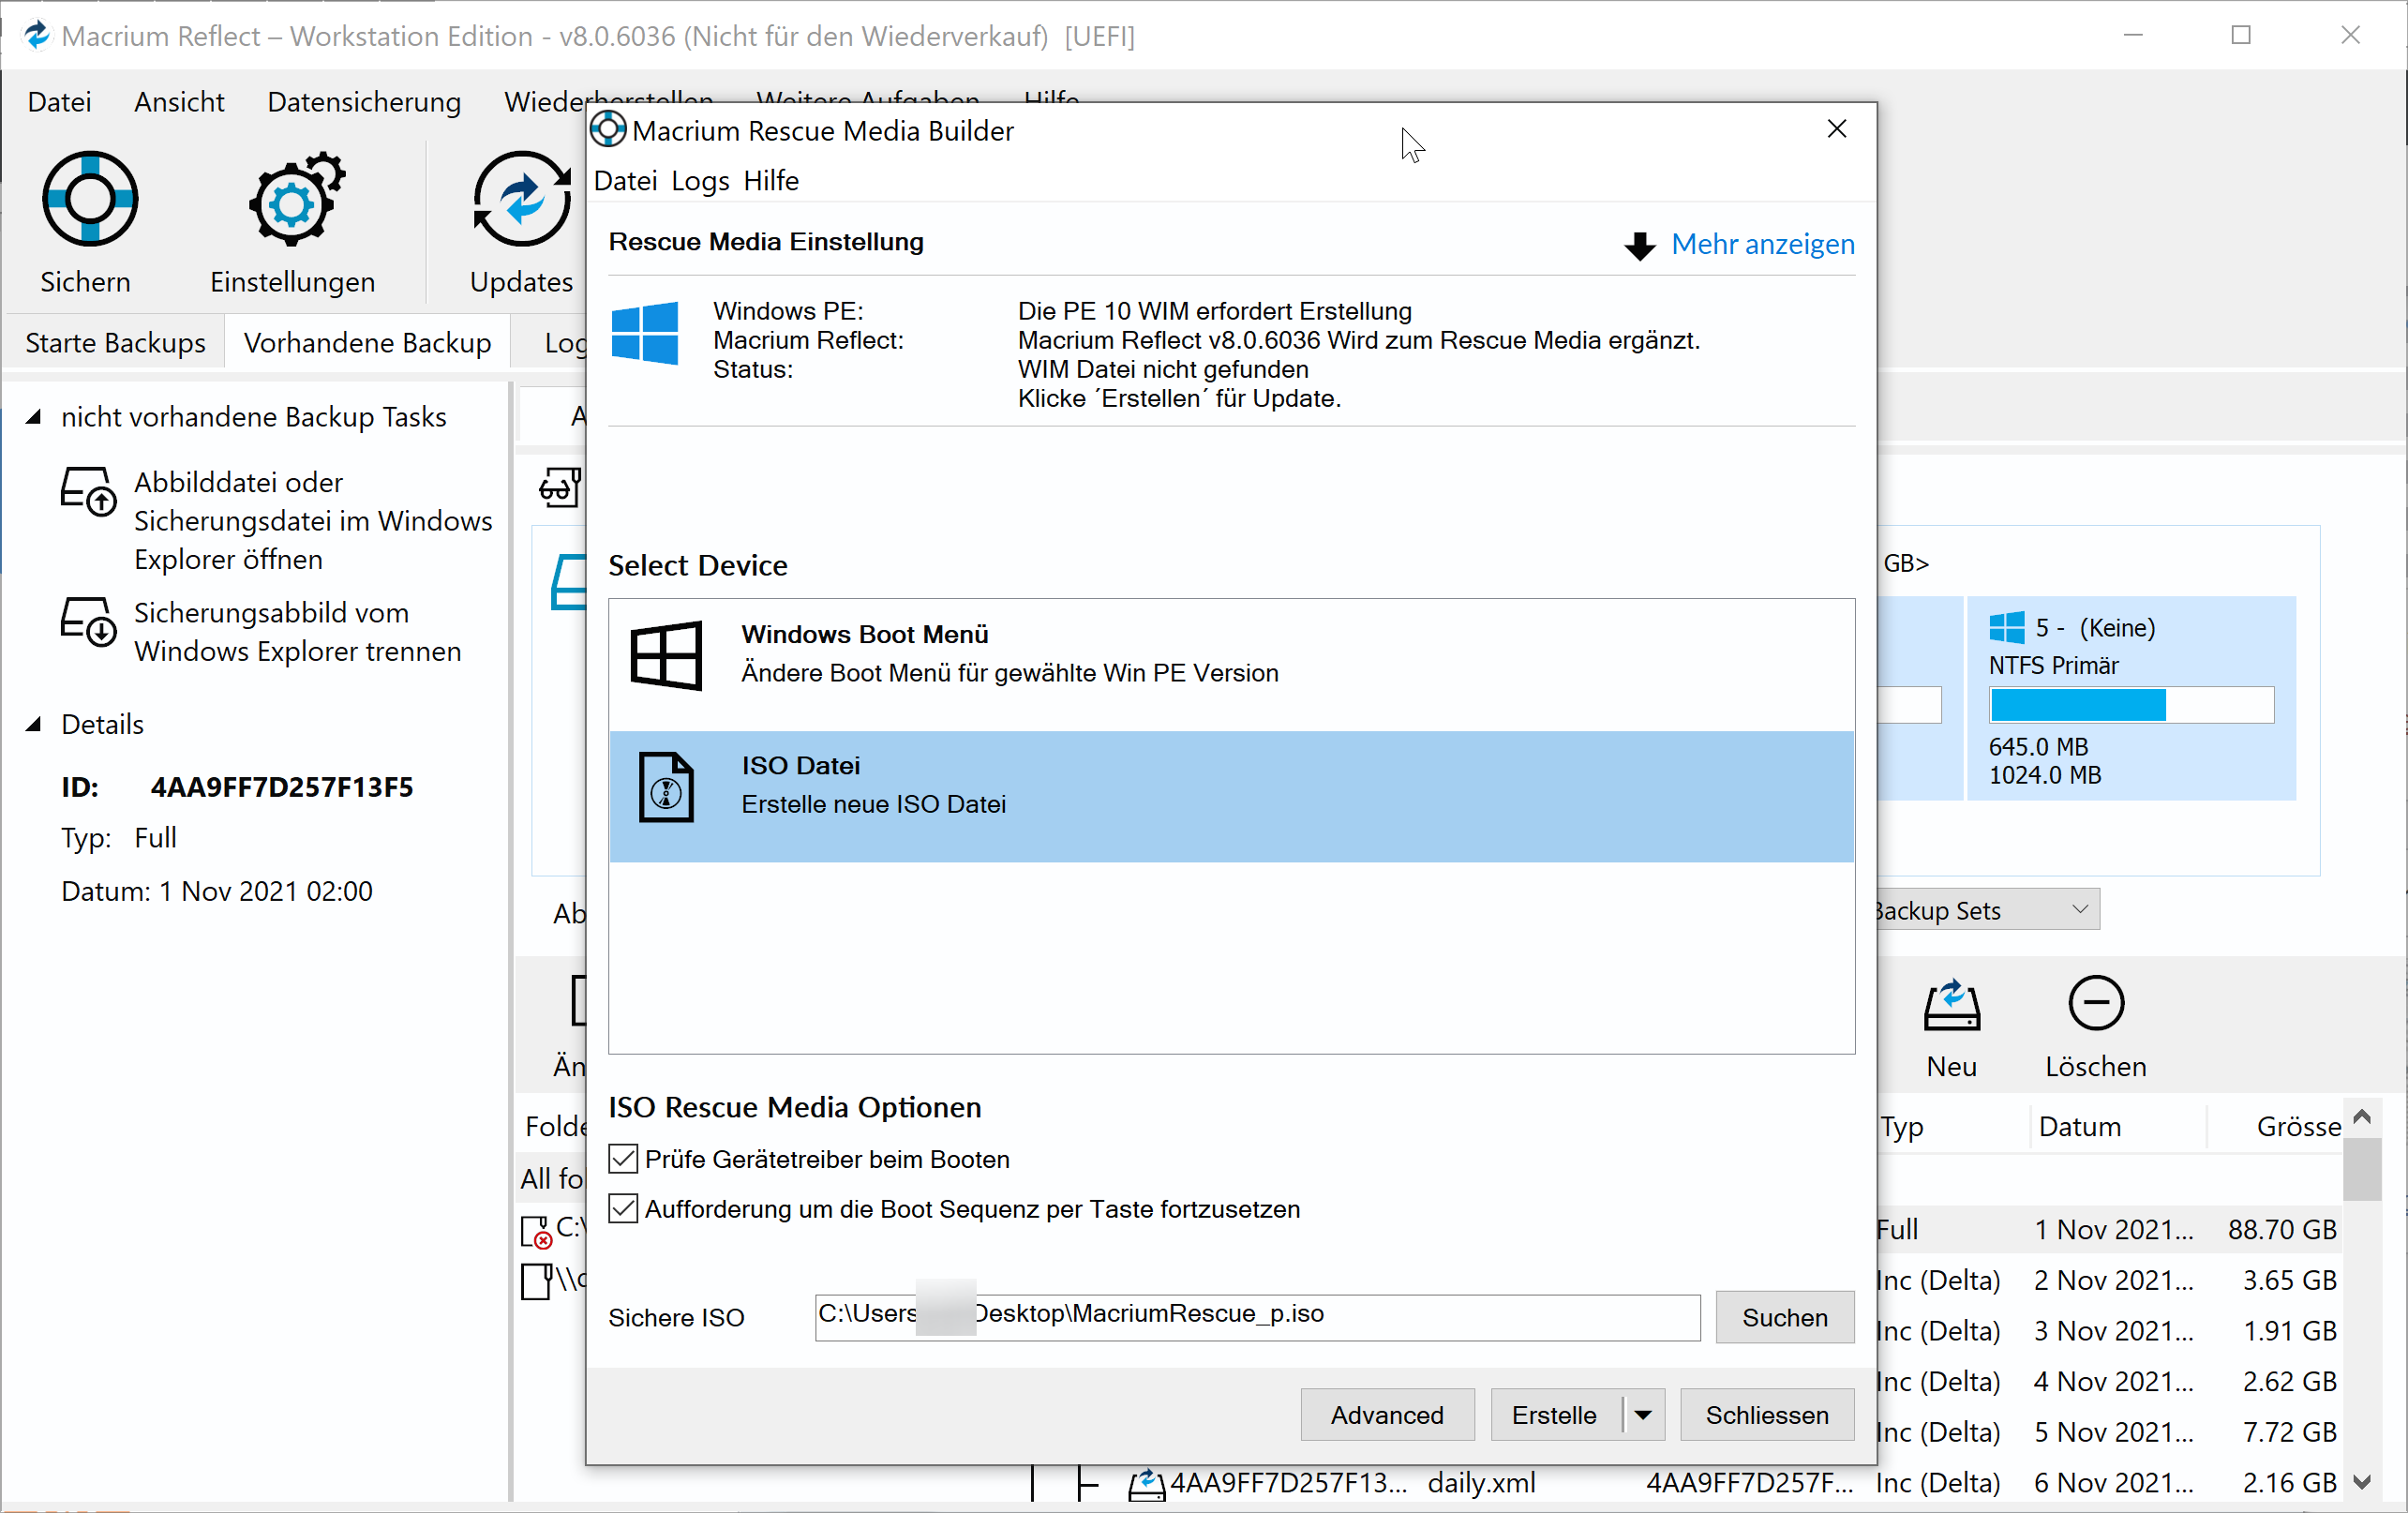Collapse the Details section

tap(34, 724)
